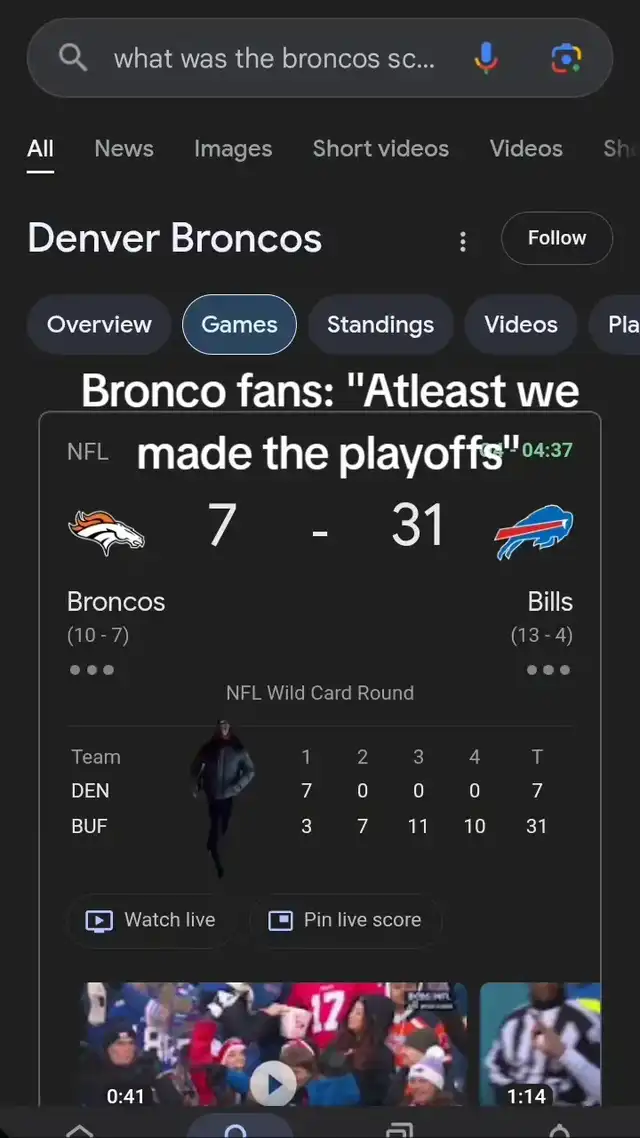Switch to the News tab
Viewport: 640px width, 1138px height.
[124, 149]
